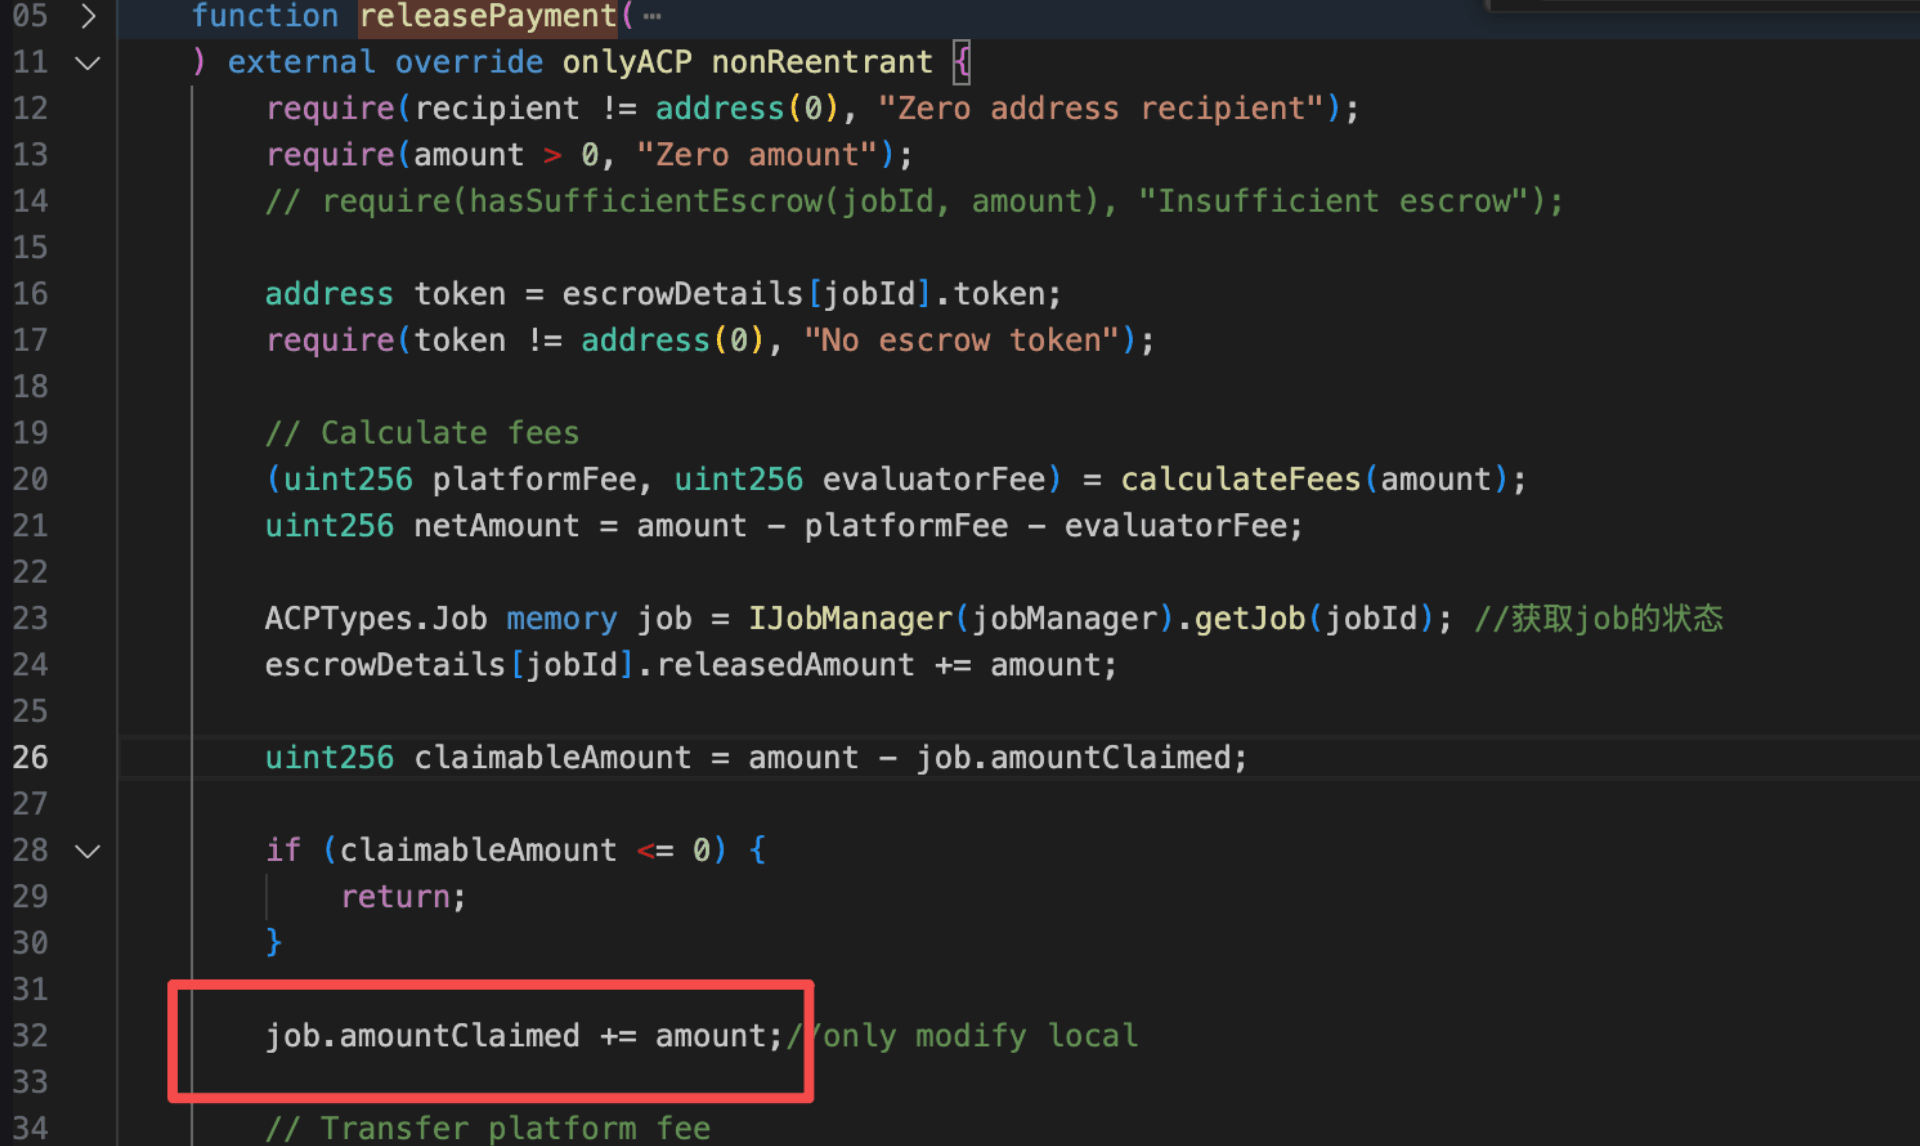Click the onlyACP modifier

[x=627, y=63]
